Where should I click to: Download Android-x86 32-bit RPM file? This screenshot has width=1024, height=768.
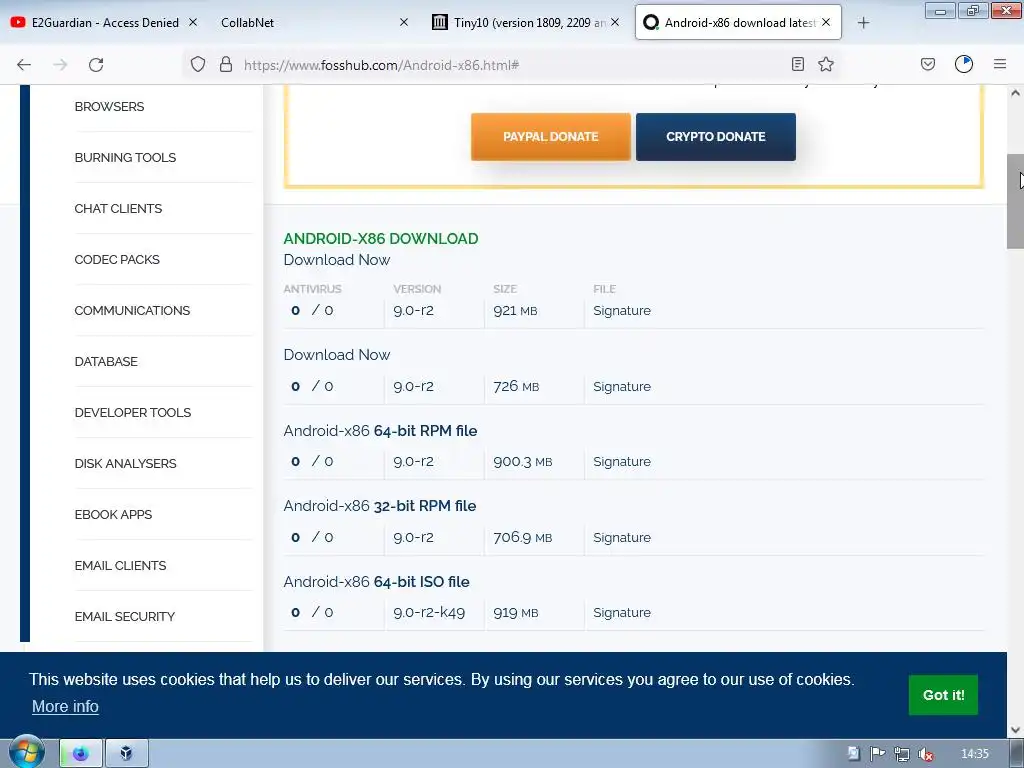(x=379, y=505)
